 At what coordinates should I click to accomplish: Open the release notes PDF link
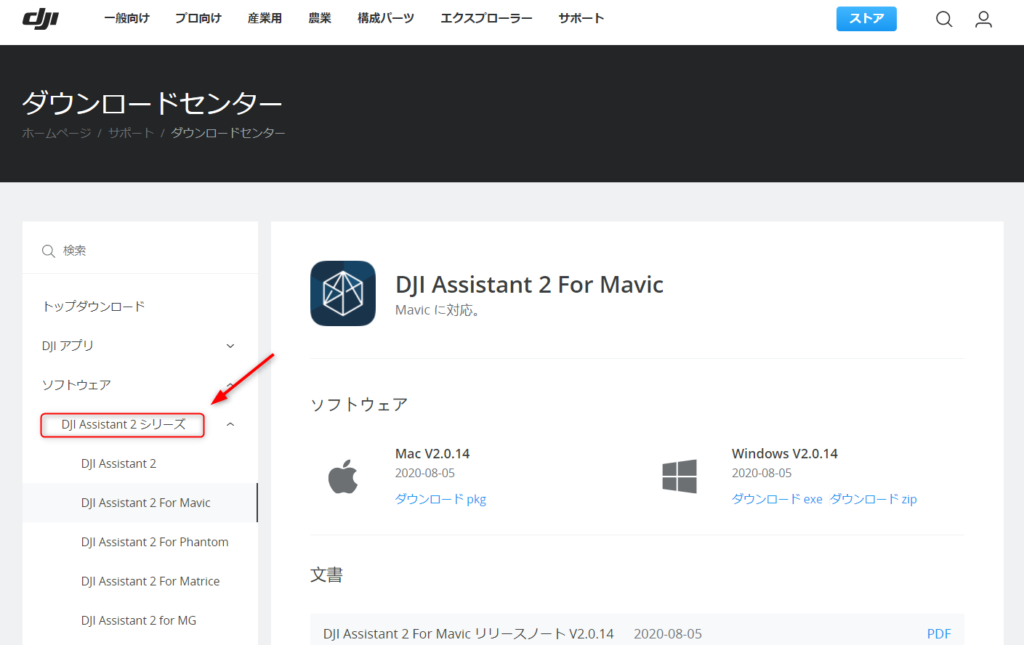coord(938,634)
